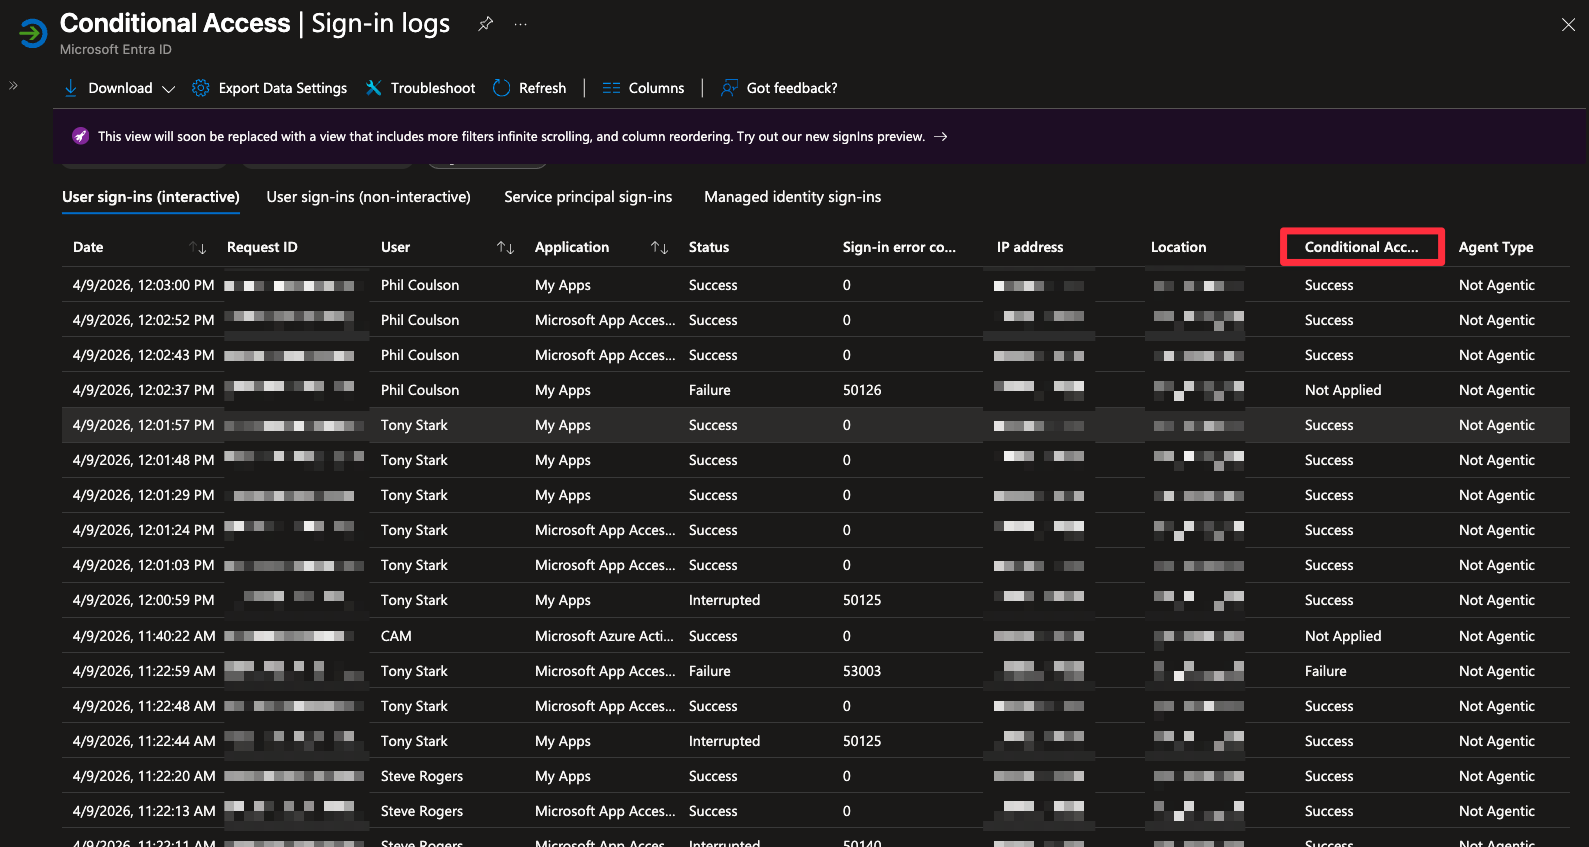Click Failure status for Phil Coulson
The height and width of the screenshot is (847, 1589).
pyautogui.click(x=710, y=390)
